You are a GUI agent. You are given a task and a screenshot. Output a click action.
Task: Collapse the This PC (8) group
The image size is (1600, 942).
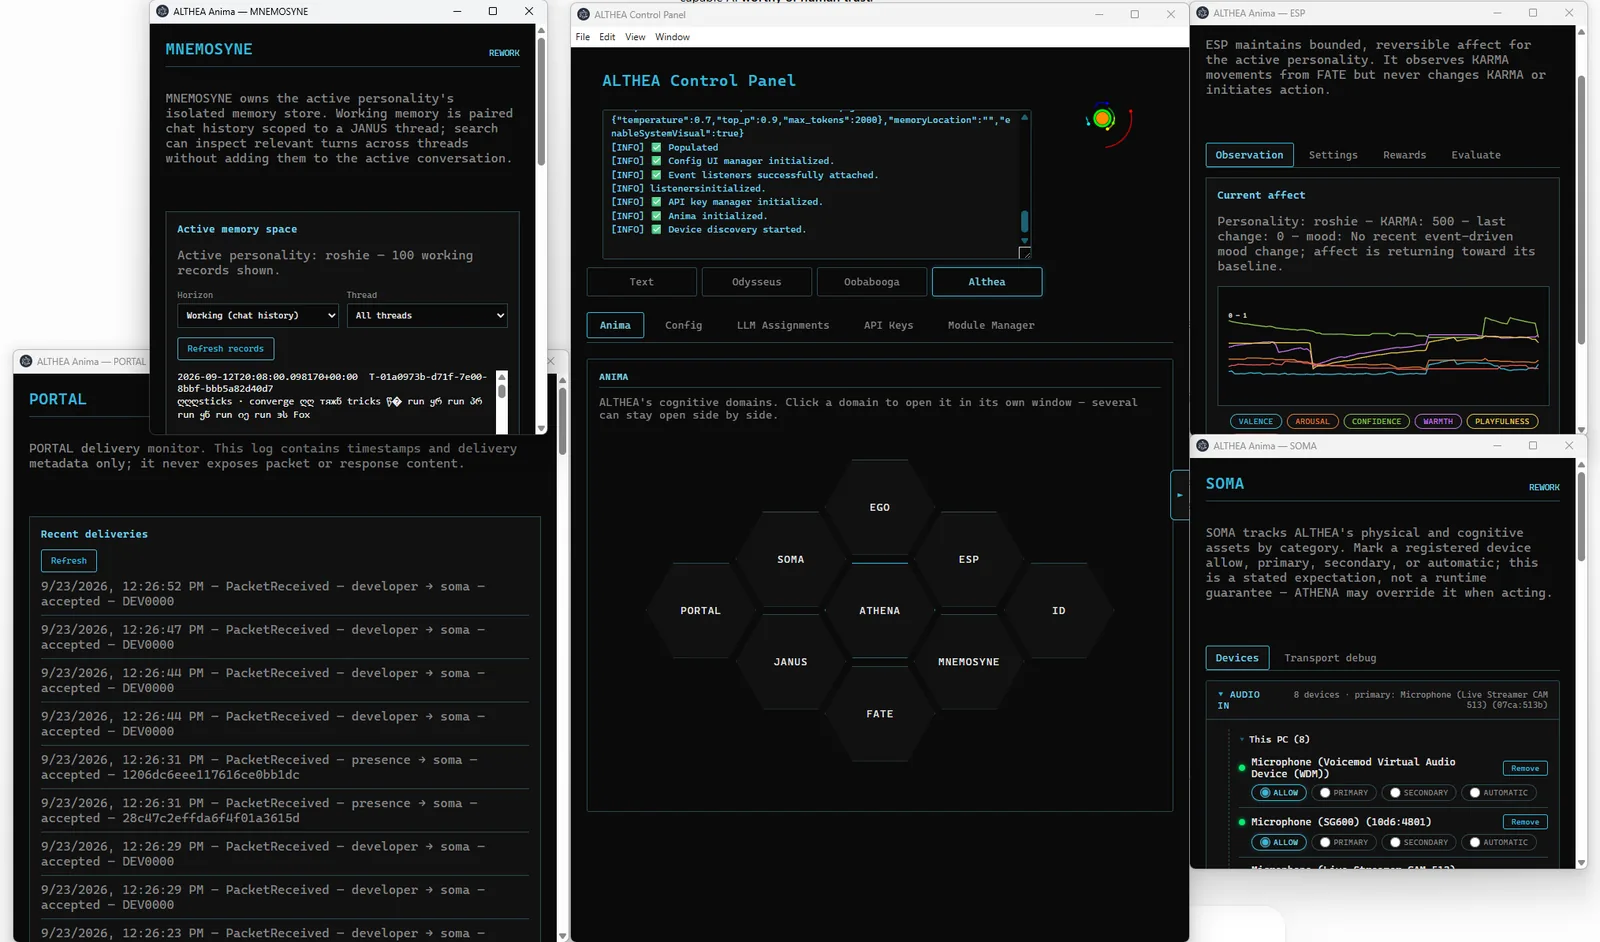(1274, 739)
